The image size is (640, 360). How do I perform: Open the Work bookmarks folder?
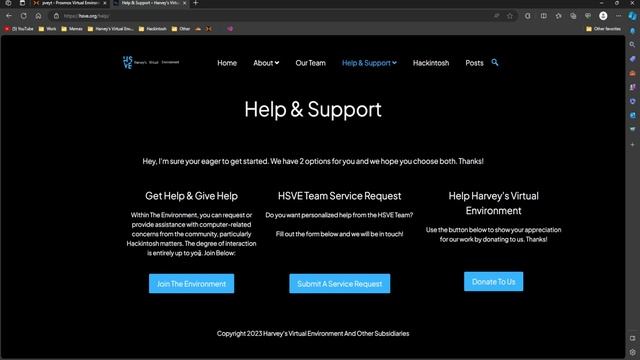(x=47, y=29)
